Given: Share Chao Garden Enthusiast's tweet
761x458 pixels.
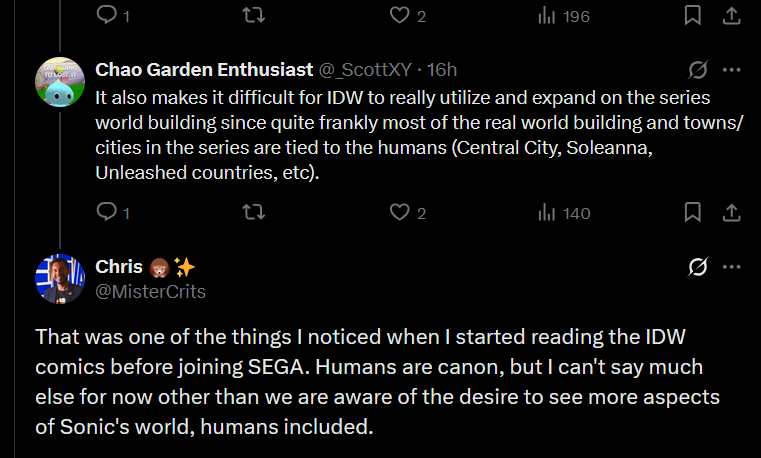Looking at the screenshot, I should 731,212.
